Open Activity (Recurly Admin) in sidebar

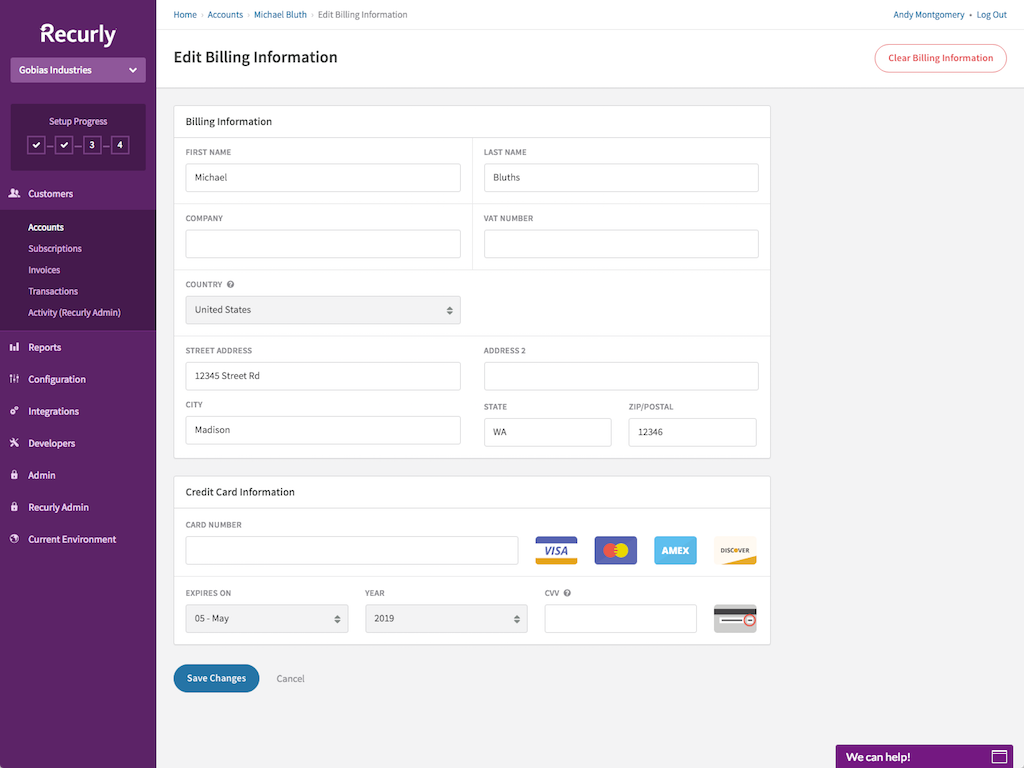[74, 312]
